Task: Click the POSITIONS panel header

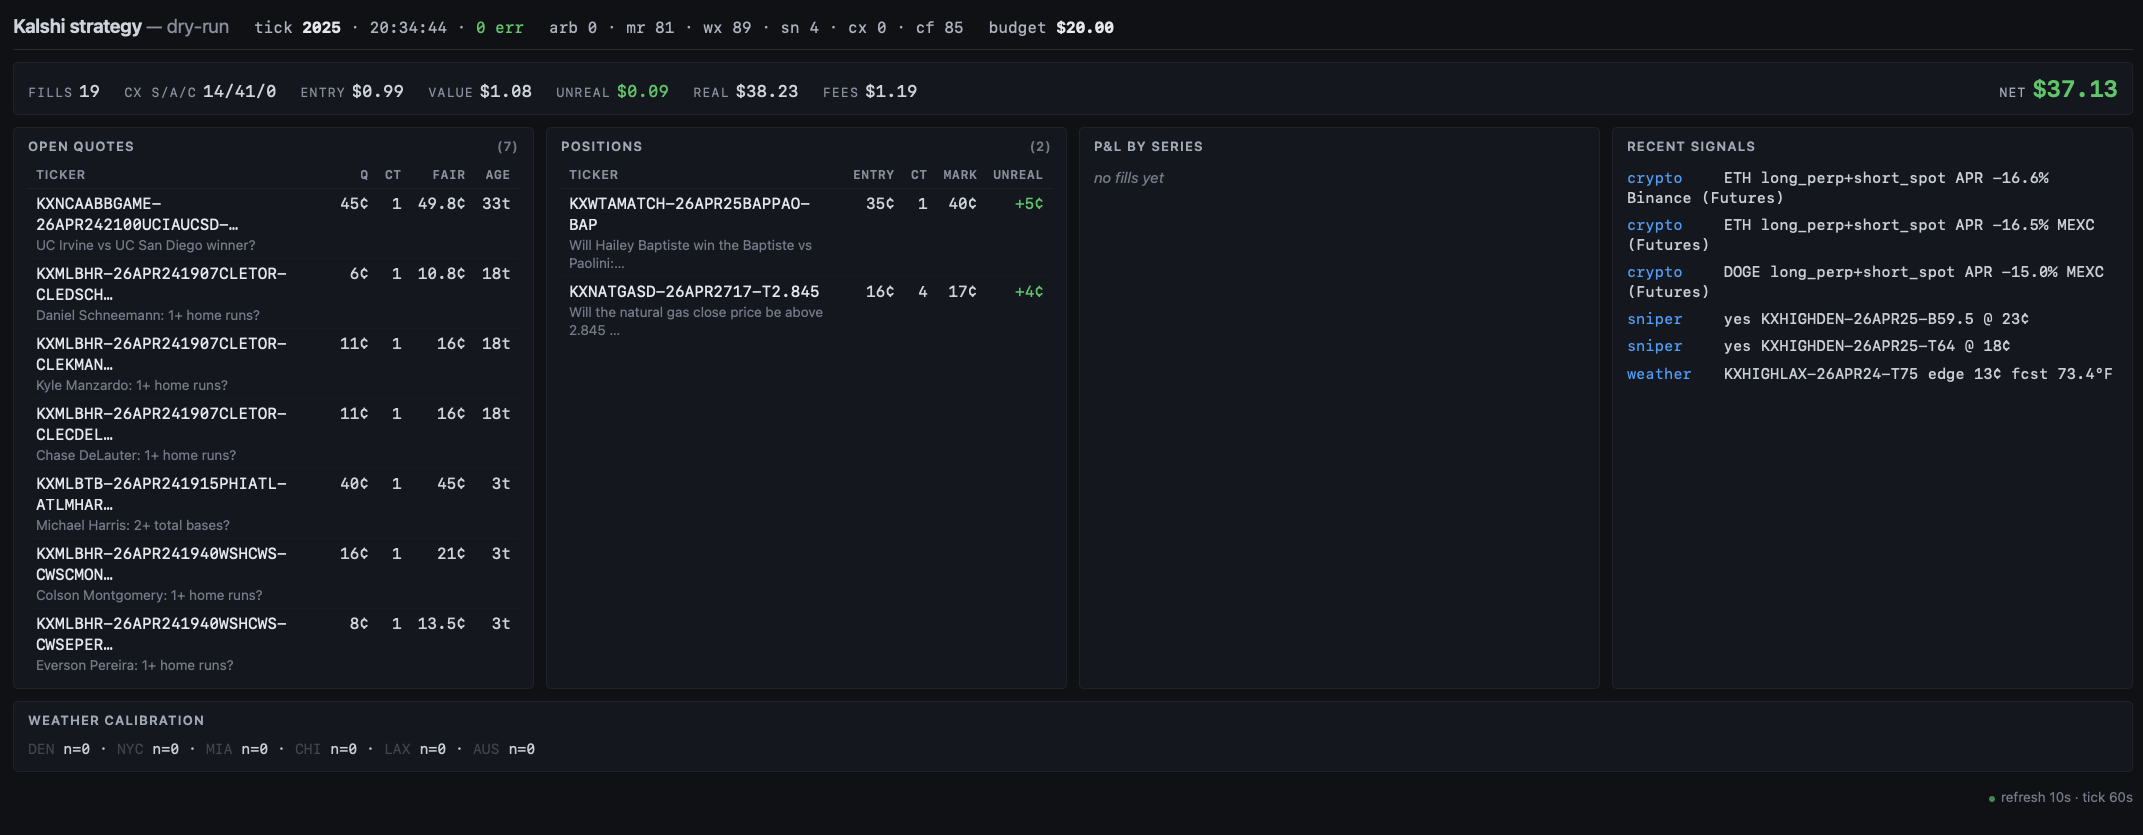Action: click(x=602, y=146)
